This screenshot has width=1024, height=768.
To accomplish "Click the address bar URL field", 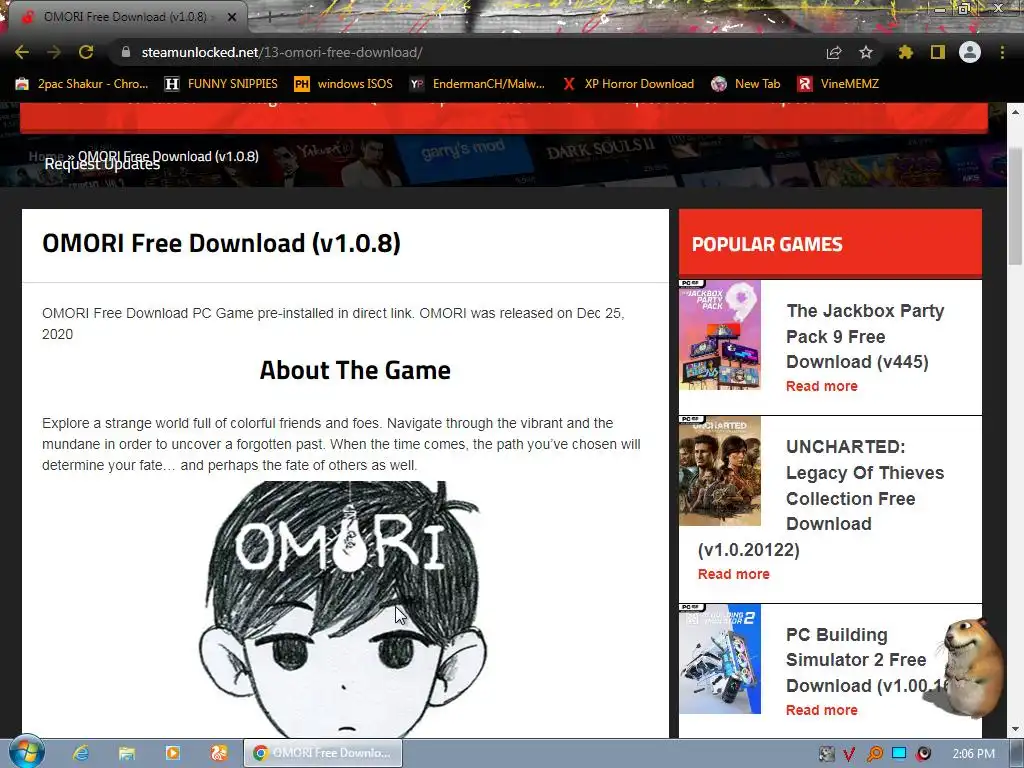I will pyautogui.click(x=470, y=52).
